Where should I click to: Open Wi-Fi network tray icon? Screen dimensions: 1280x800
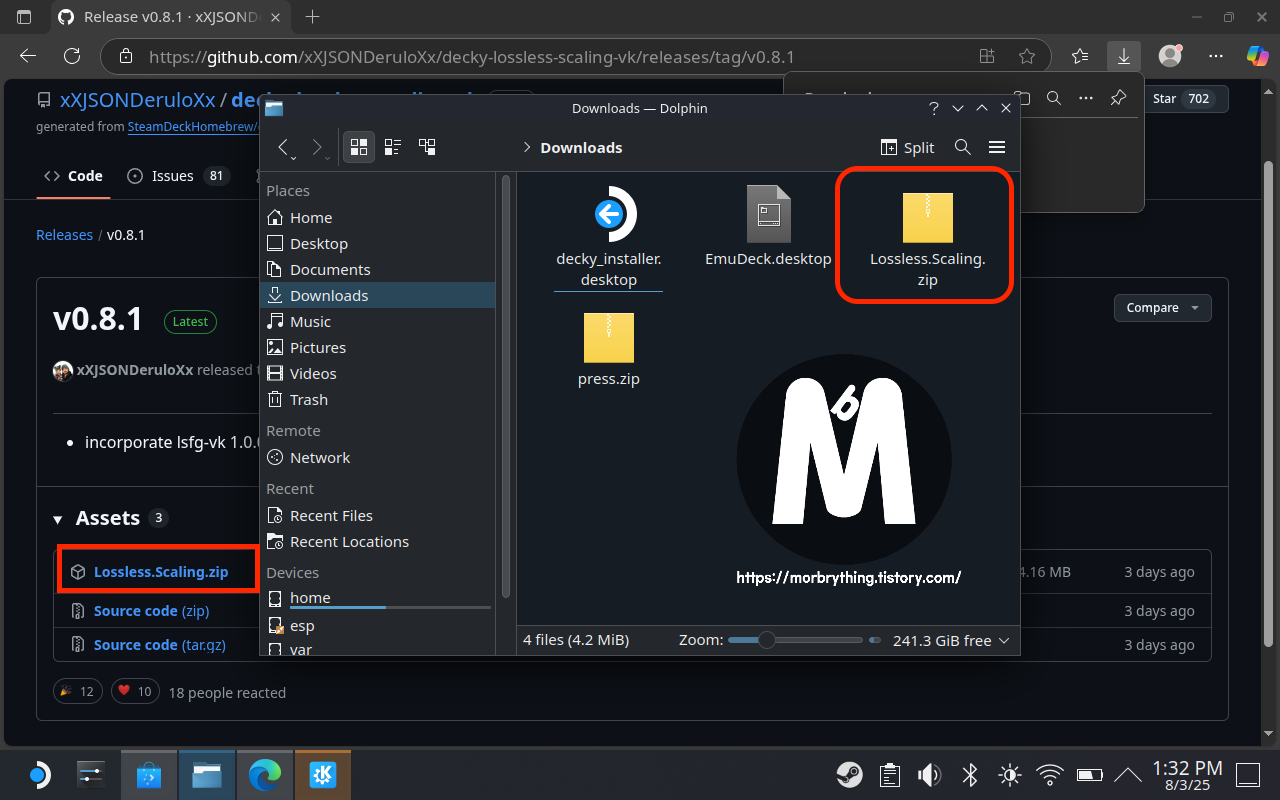coord(1049,774)
